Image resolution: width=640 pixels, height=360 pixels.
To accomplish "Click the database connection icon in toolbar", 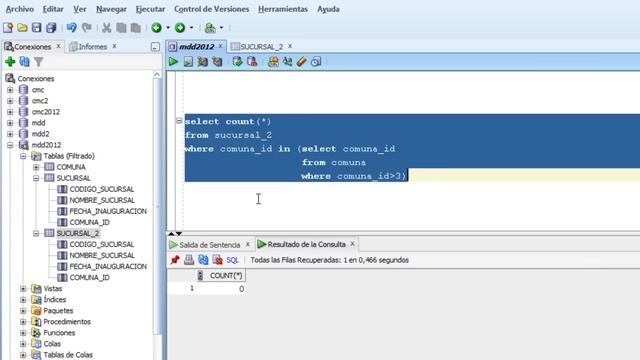I will tap(210, 28).
